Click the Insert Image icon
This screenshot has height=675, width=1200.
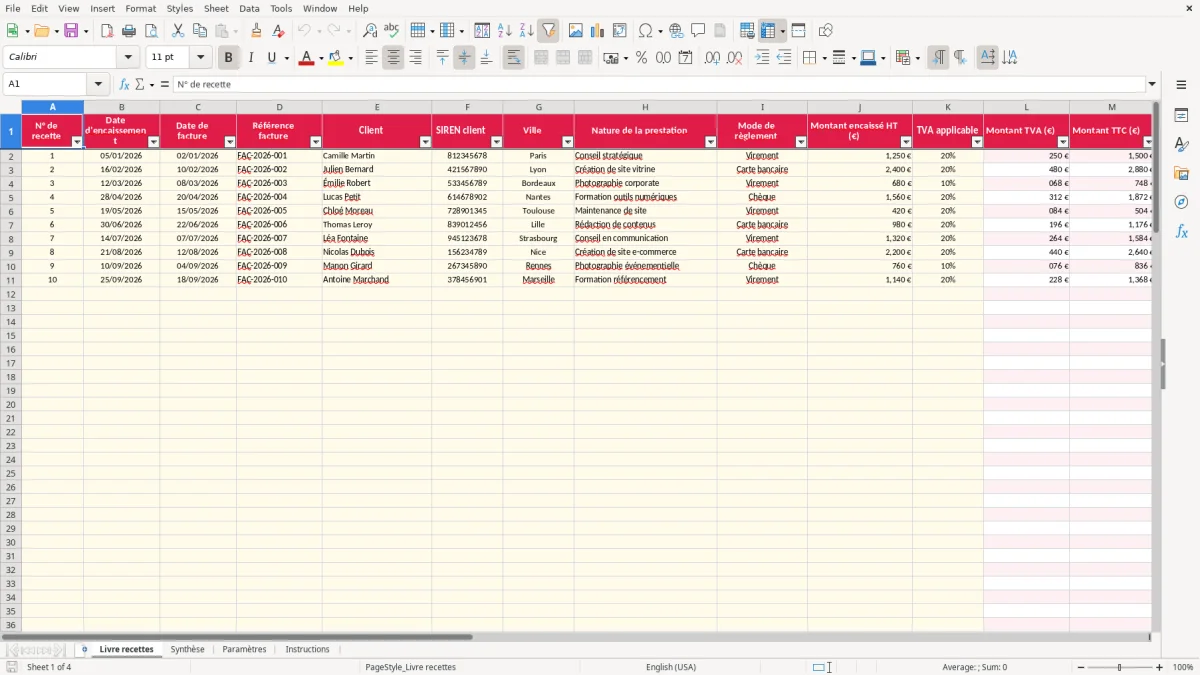576,31
